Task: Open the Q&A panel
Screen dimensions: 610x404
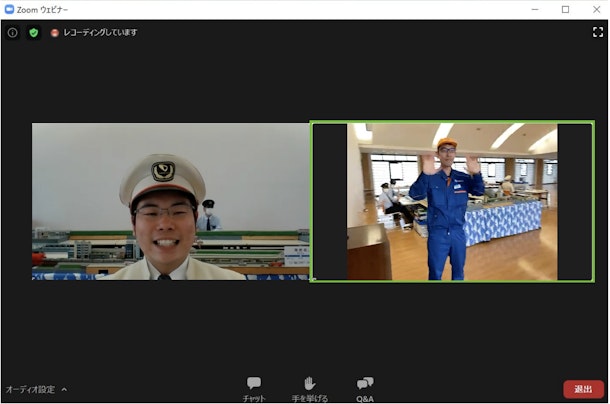Action: [x=365, y=383]
